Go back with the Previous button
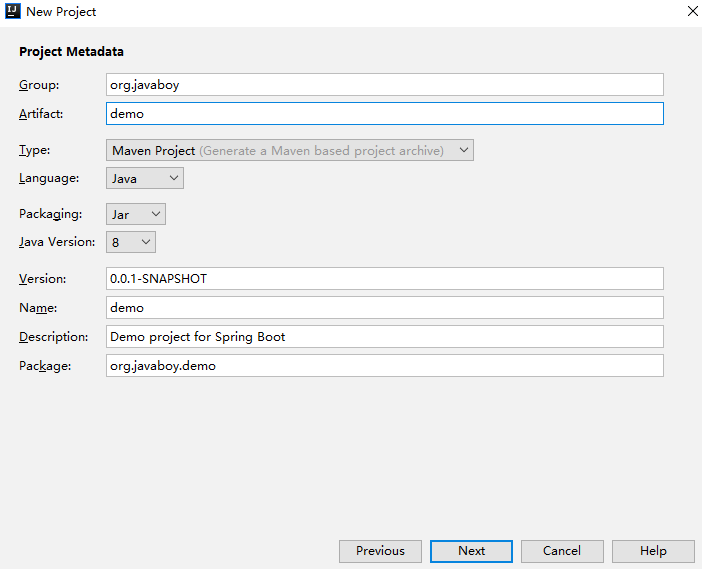The image size is (702, 569). 380,551
